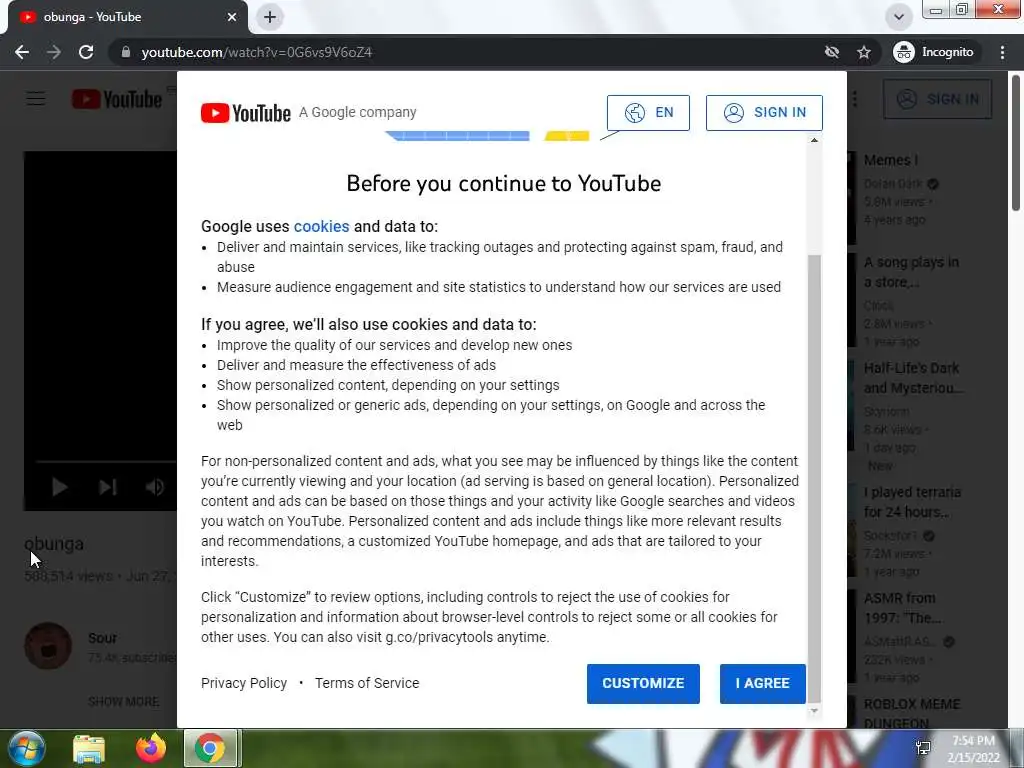Open the YouTube hamburger guide menu
Screen dimensions: 1024x768
[x=36, y=99]
